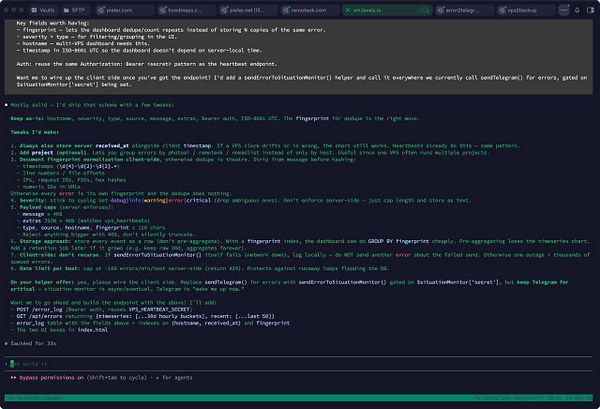Close the active sm.levels.io tab
The width and height of the screenshot is (600, 409).
[348, 10]
